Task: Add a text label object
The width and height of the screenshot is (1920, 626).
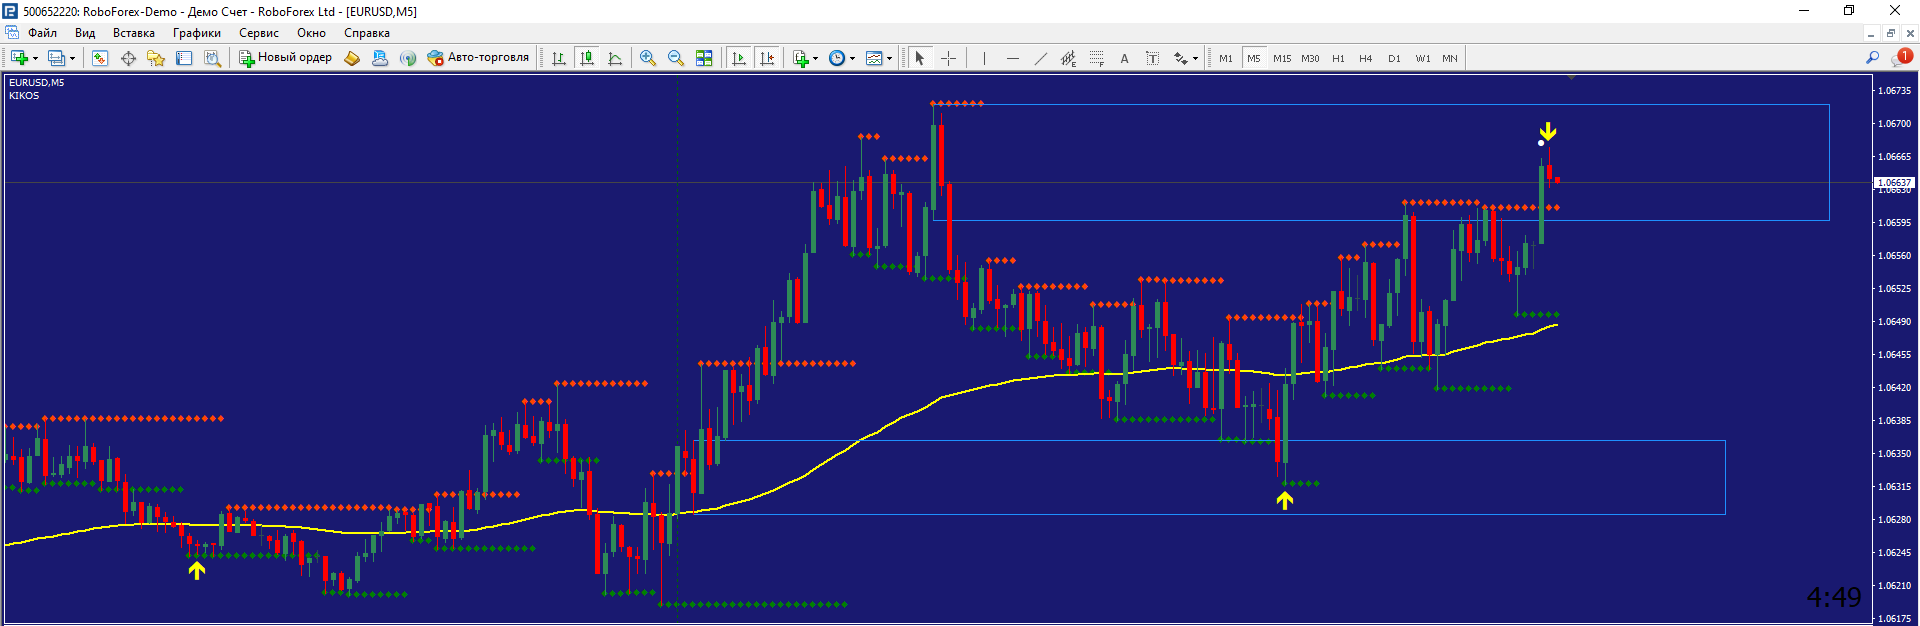Action: click(1152, 58)
